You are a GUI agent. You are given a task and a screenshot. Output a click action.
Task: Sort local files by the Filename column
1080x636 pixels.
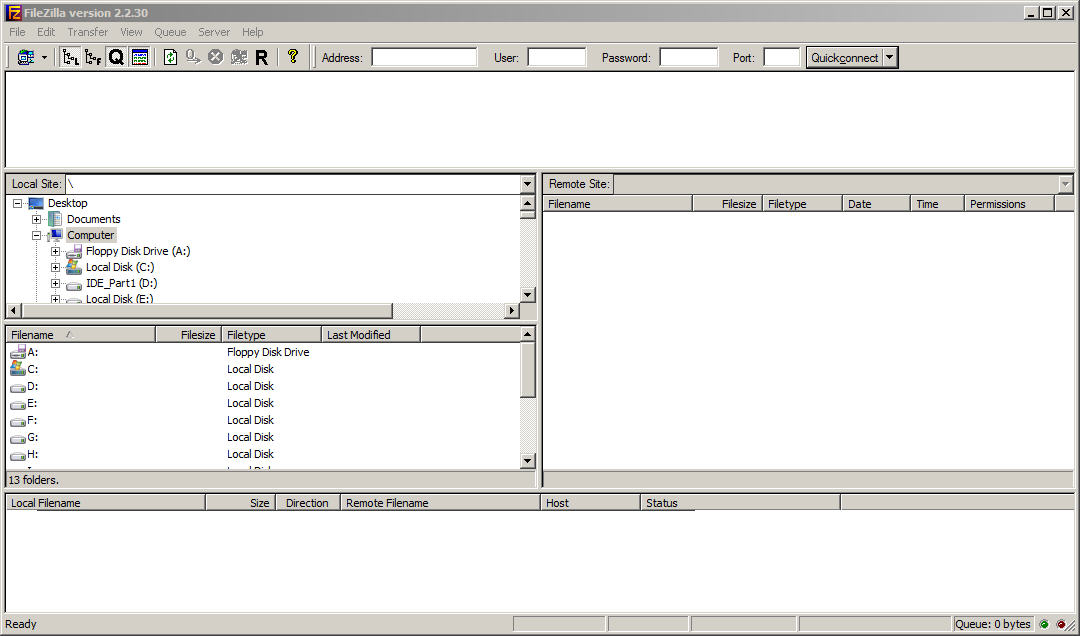click(x=81, y=335)
